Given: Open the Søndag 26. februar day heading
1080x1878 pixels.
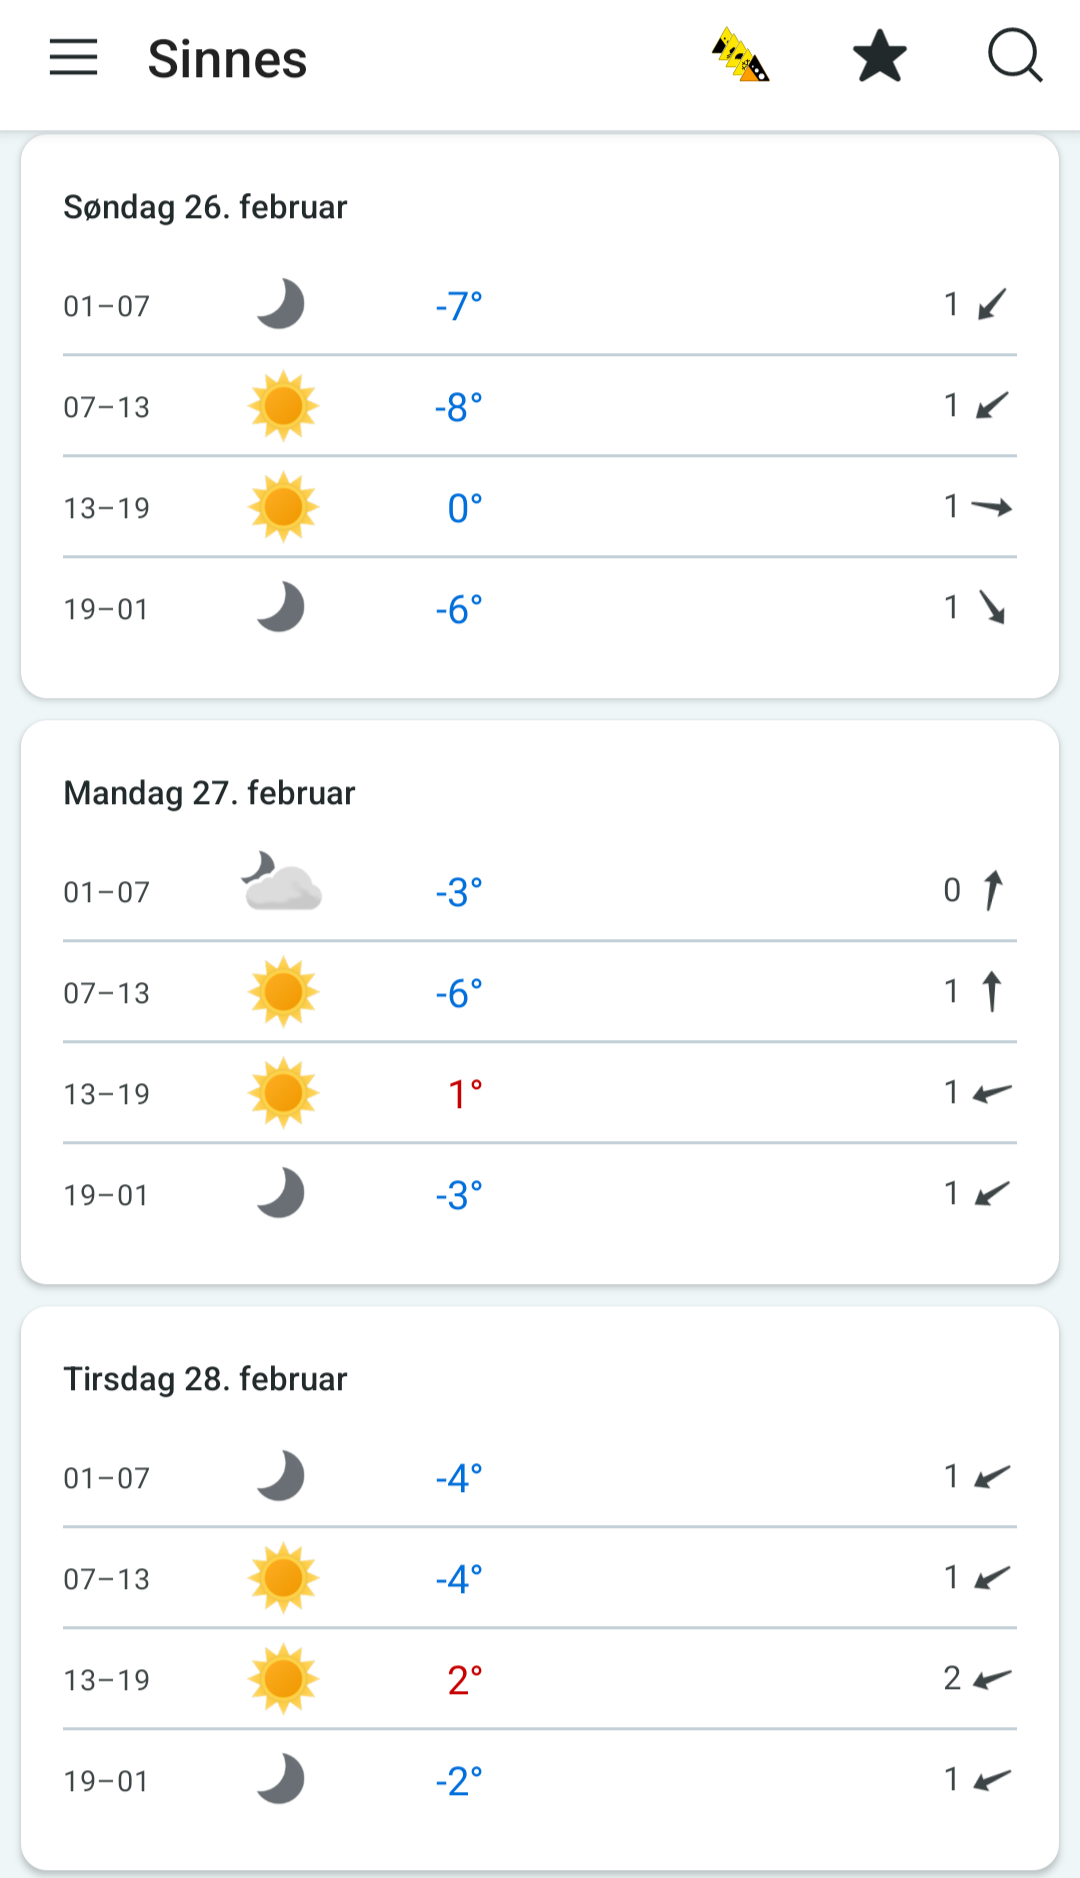Looking at the screenshot, I should pyautogui.click(x=205, y=207).
